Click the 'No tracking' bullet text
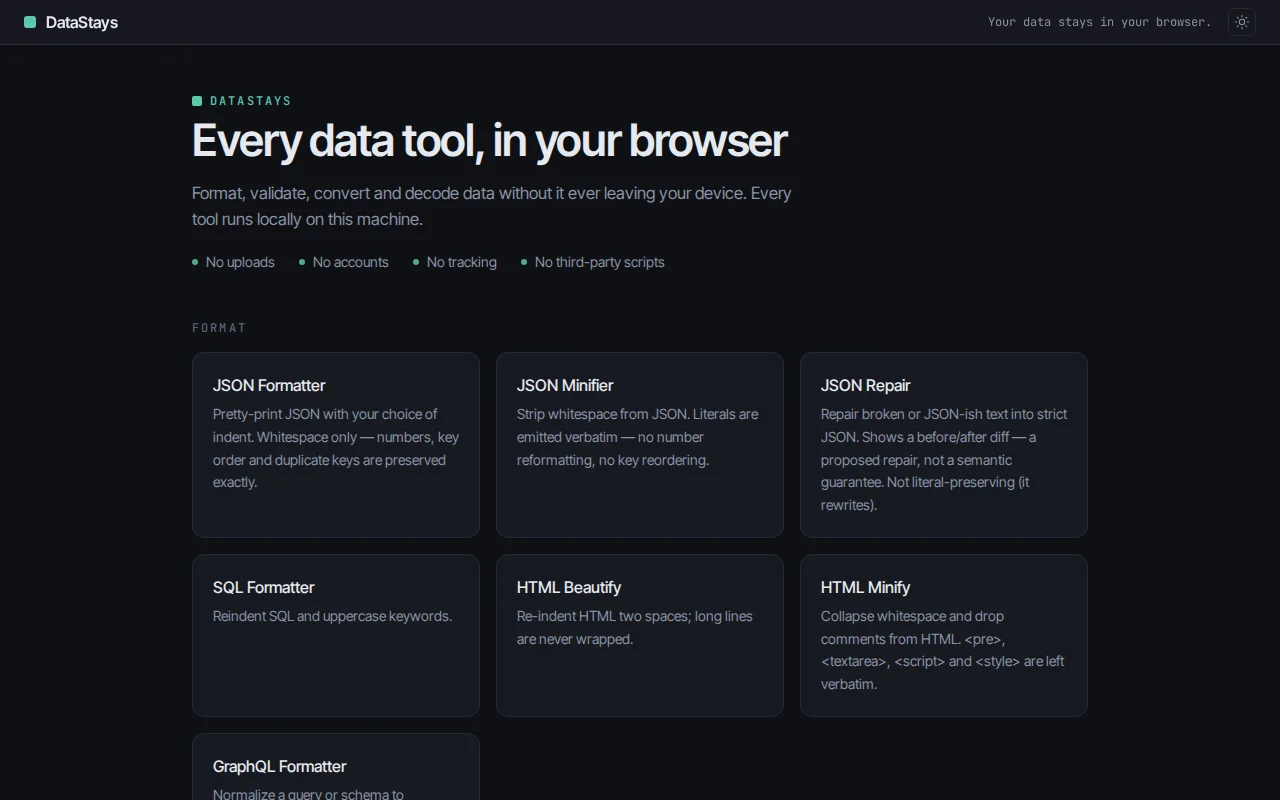Viewport: 1280px width, 800px height. [461, 262]
